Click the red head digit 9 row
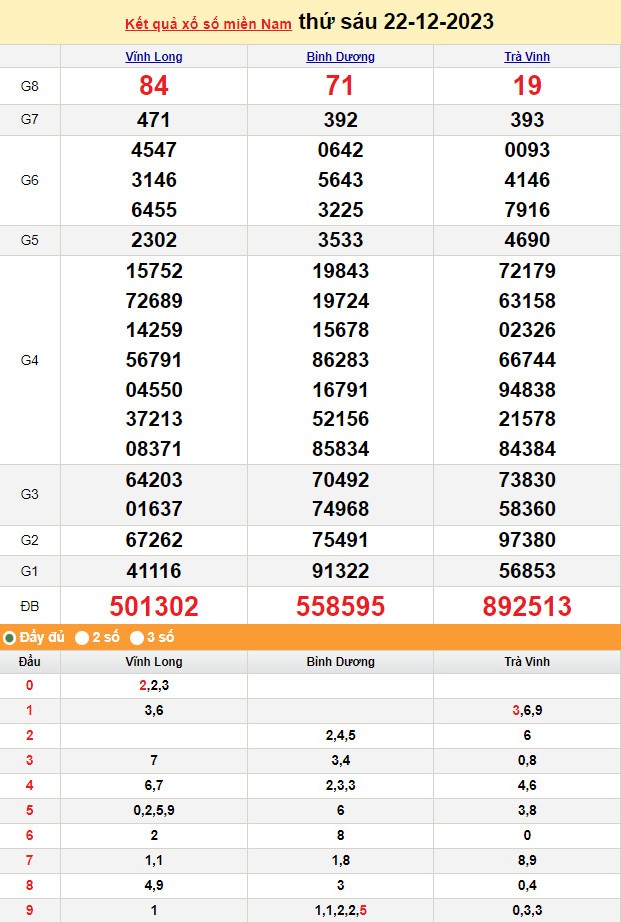This screenshot has height=922, width=621. tap(310, 910)
